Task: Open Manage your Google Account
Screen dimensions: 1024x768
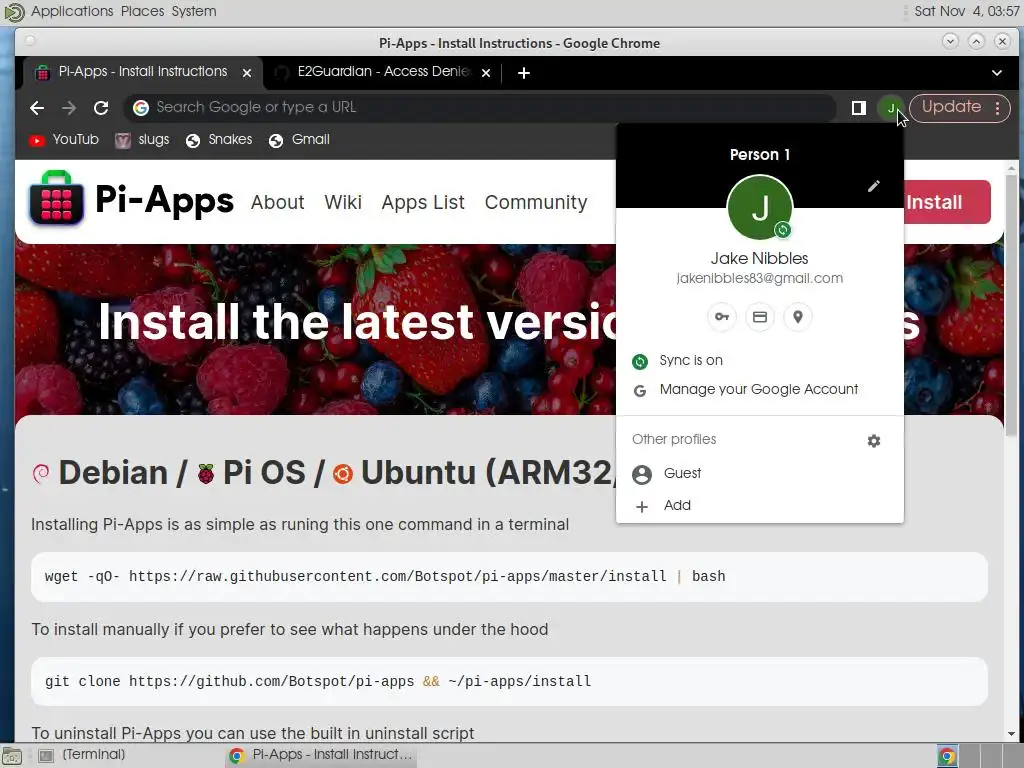Action: (760, 390)
